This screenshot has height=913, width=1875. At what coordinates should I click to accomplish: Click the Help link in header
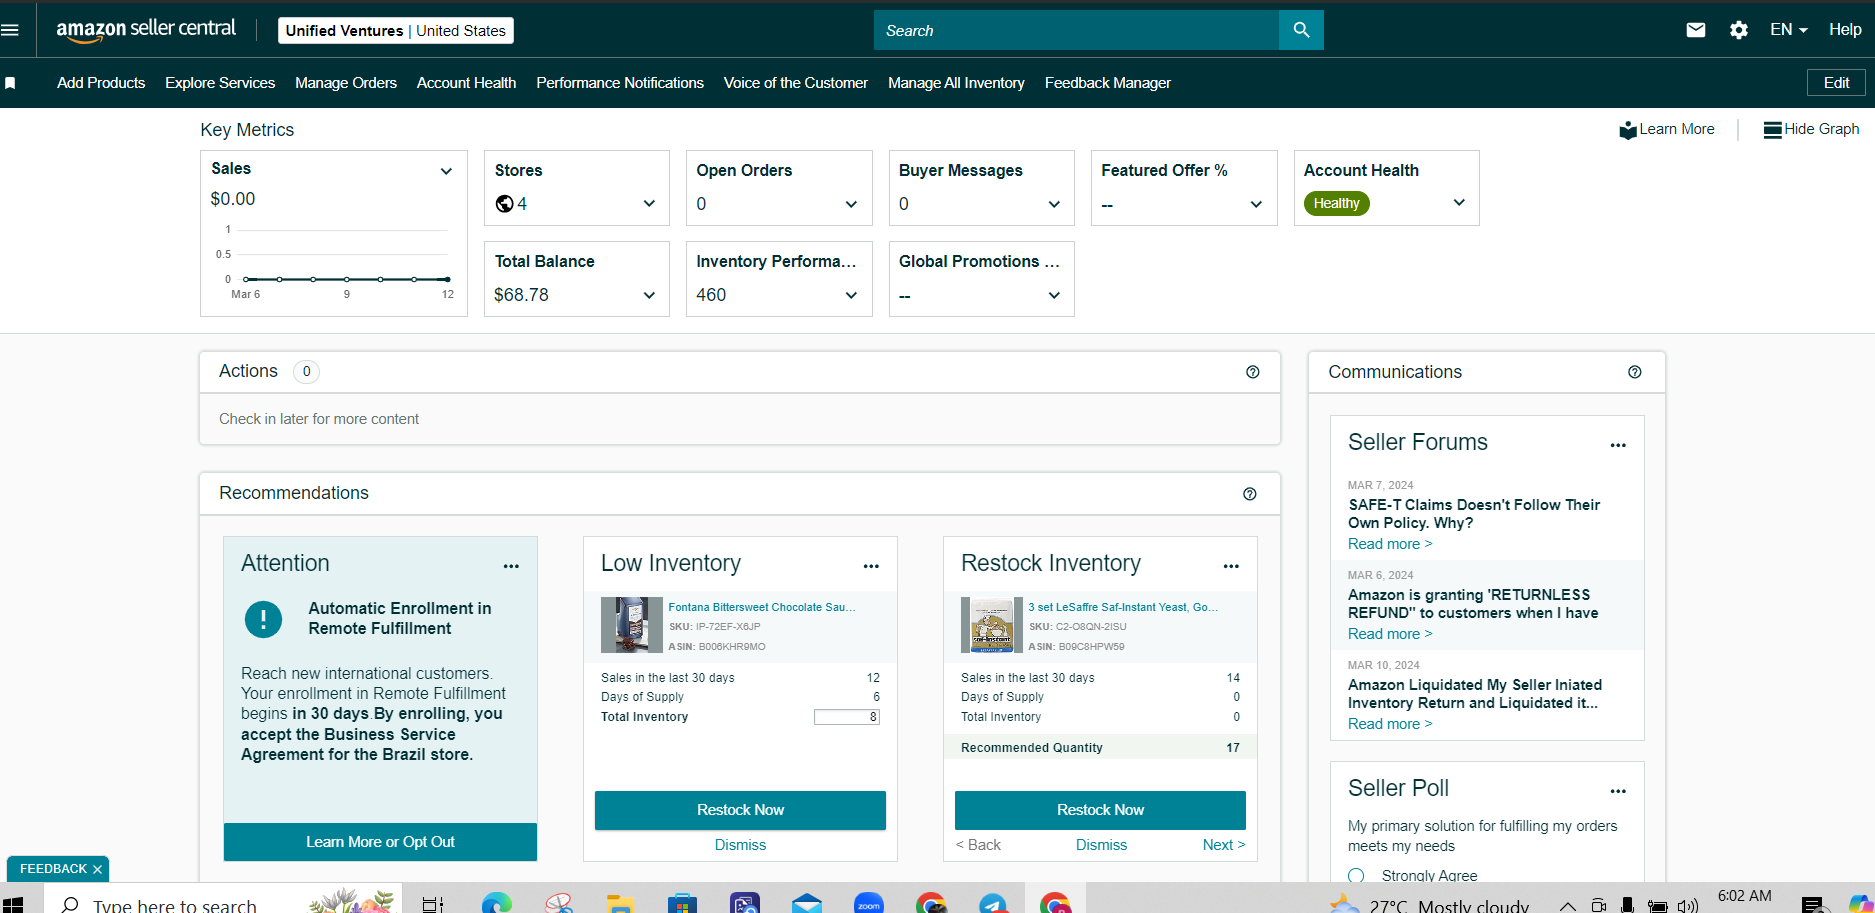(x=1845, y=30)
